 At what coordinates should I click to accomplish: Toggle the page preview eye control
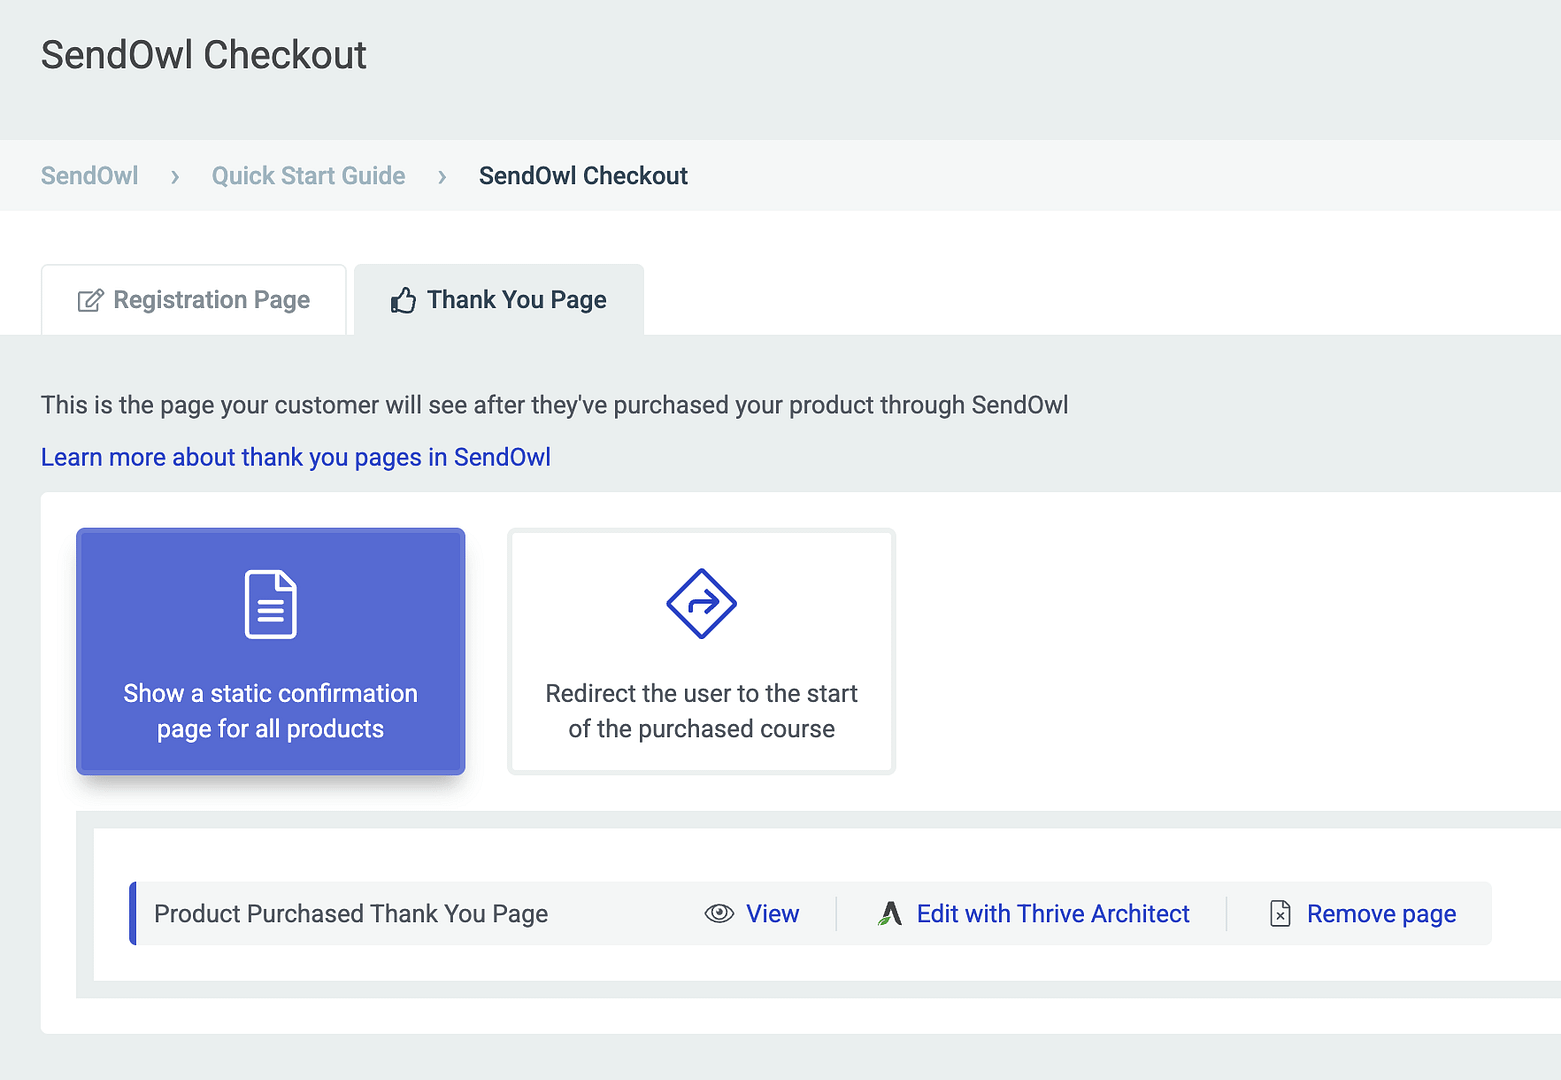(719, 913)
